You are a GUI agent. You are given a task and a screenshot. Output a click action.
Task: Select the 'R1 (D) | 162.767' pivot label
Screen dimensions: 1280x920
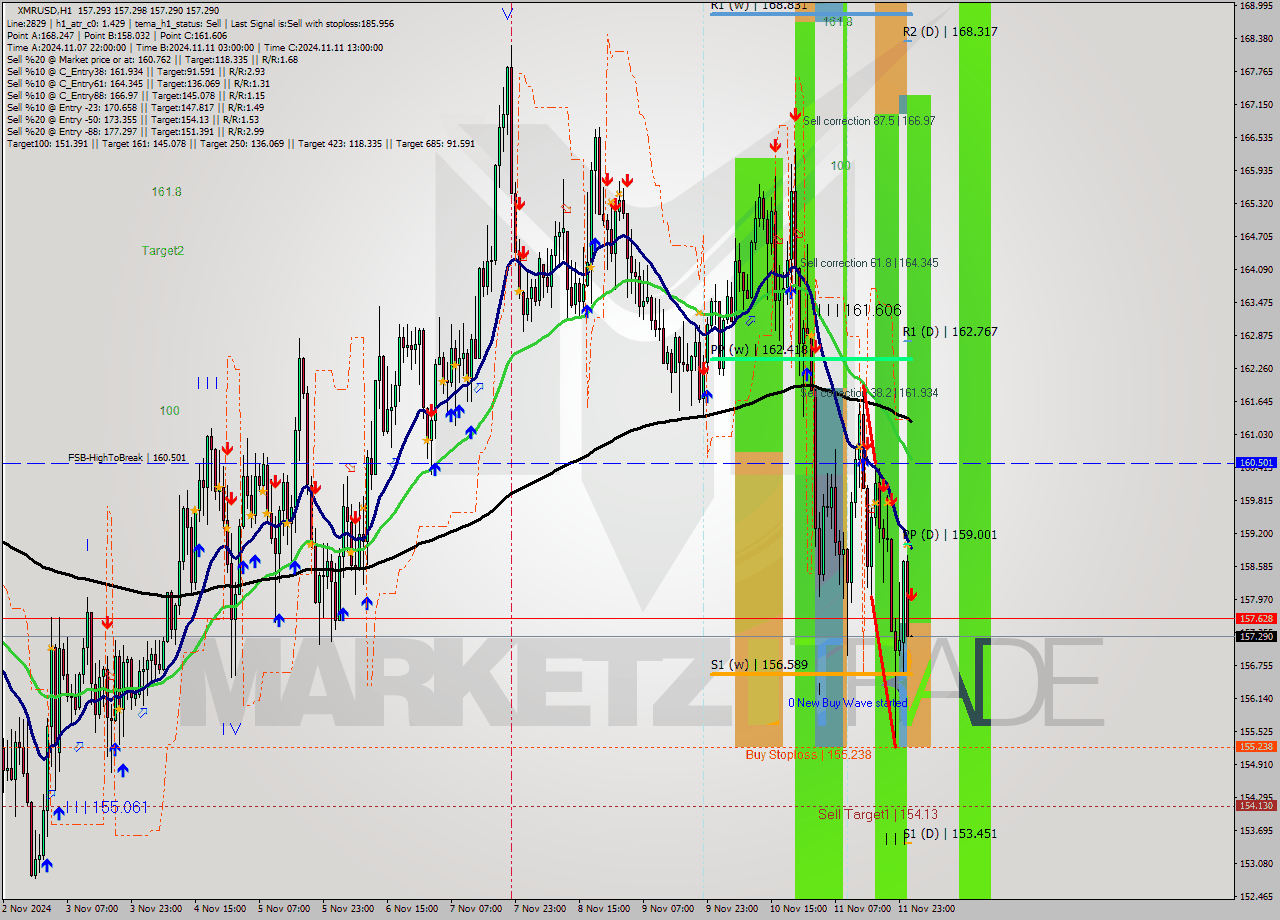coord(950,331)
